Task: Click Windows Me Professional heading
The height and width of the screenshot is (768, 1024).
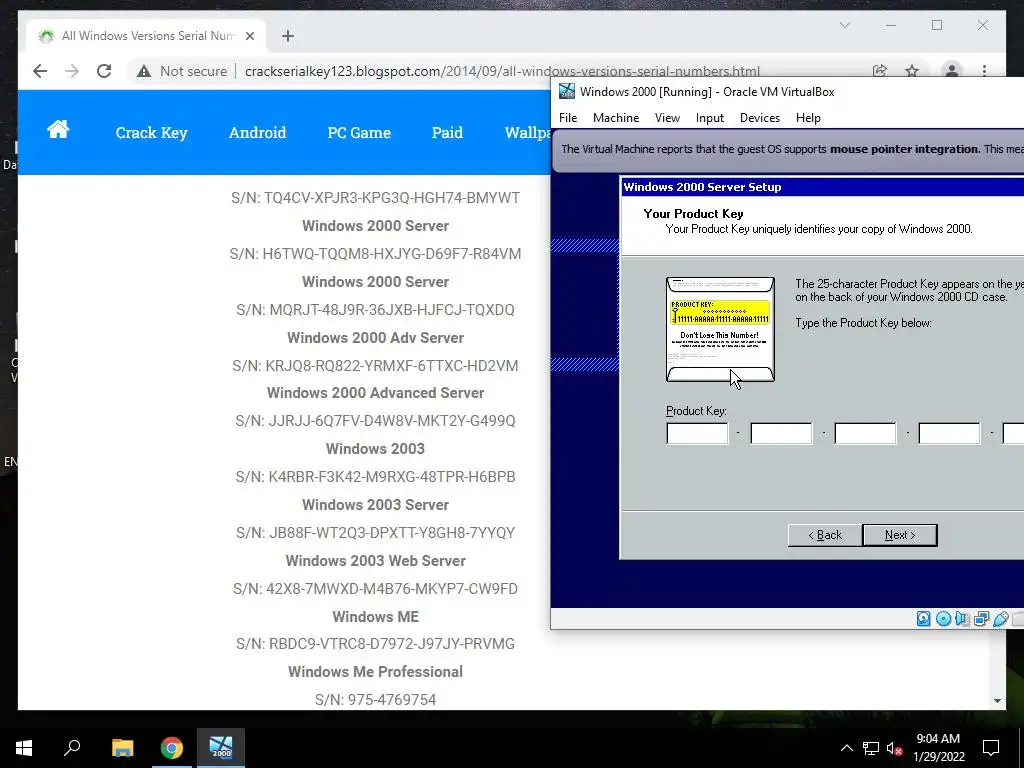Action: tap(375, 671)
